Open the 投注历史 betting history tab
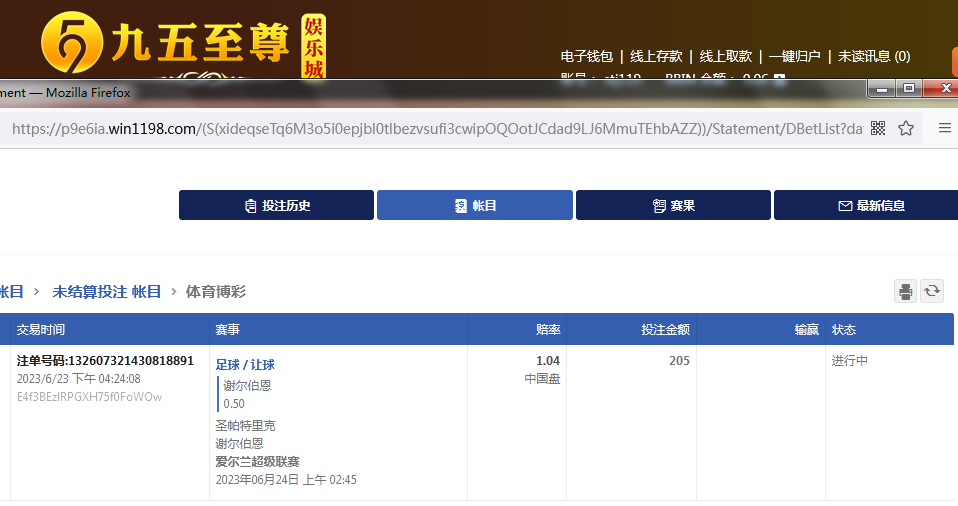This screenshot has width=958, height=506. (x=276, y=205)
